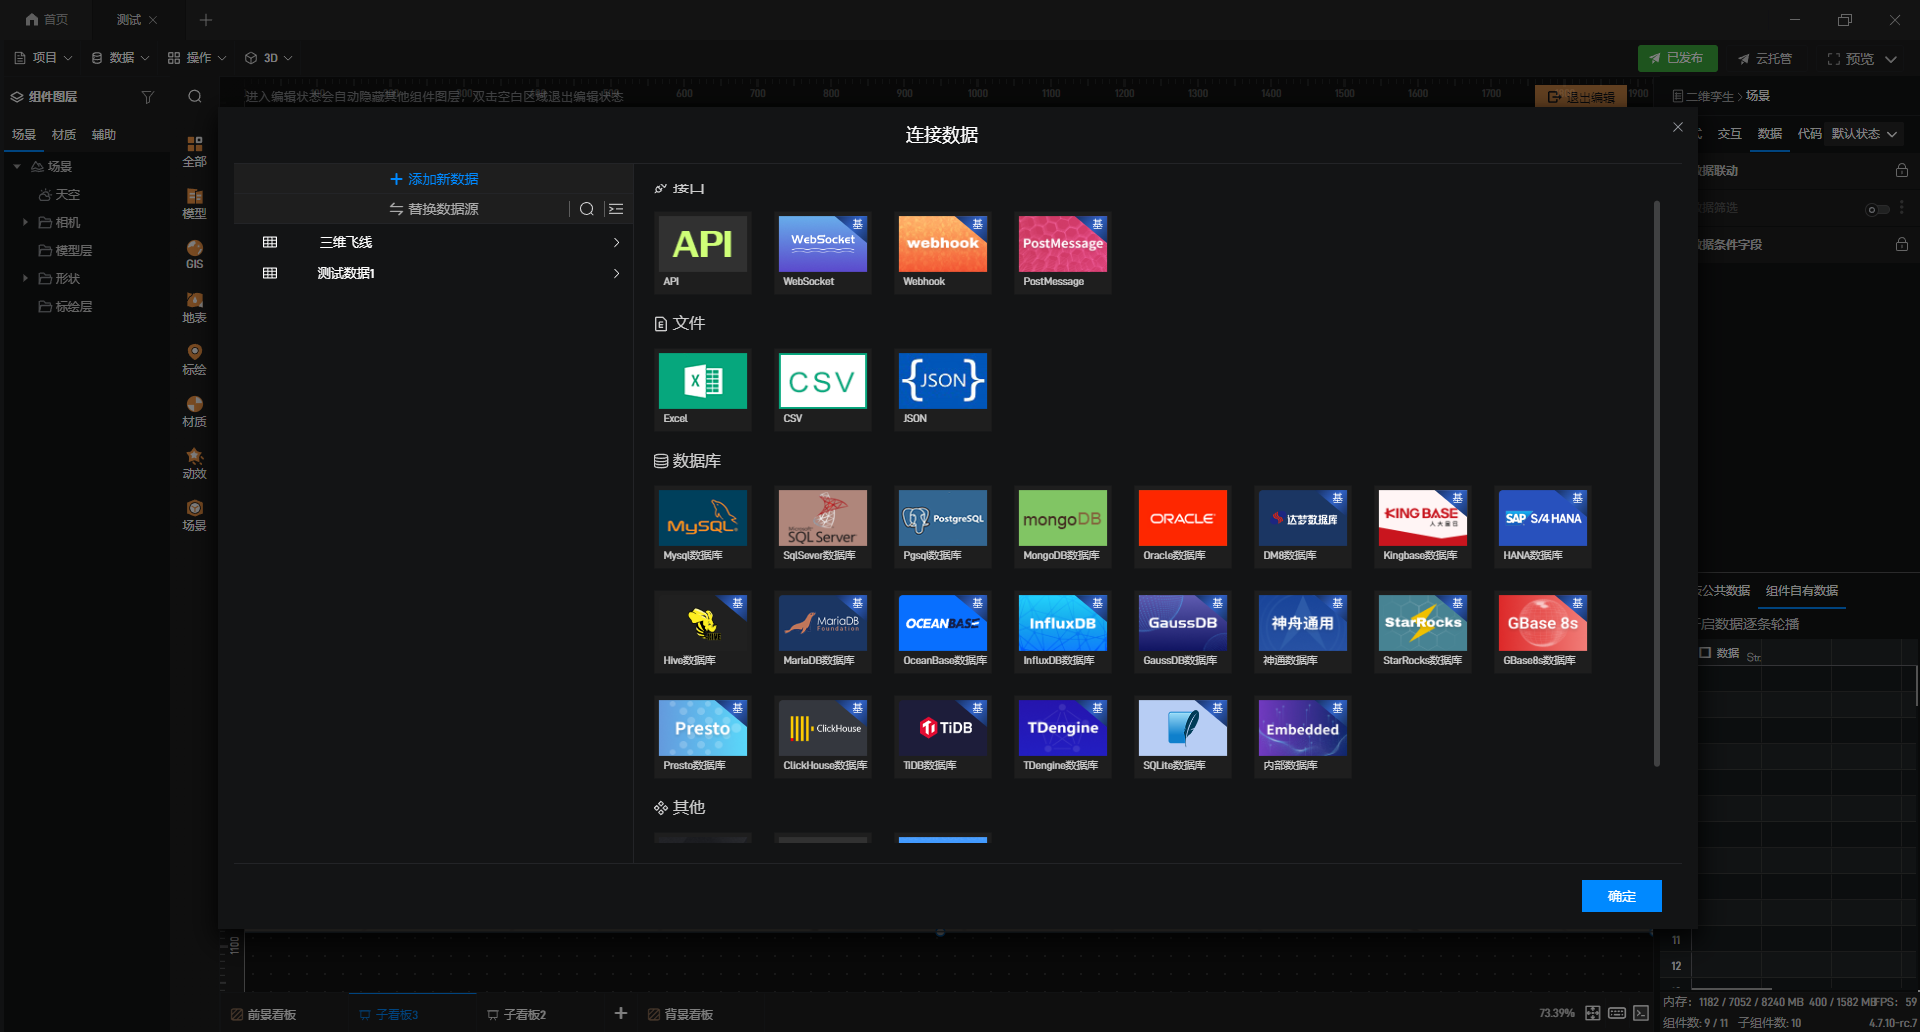Select the OceanBase database tile
Screen dimensions: 1920x1032
pos(943,632)
